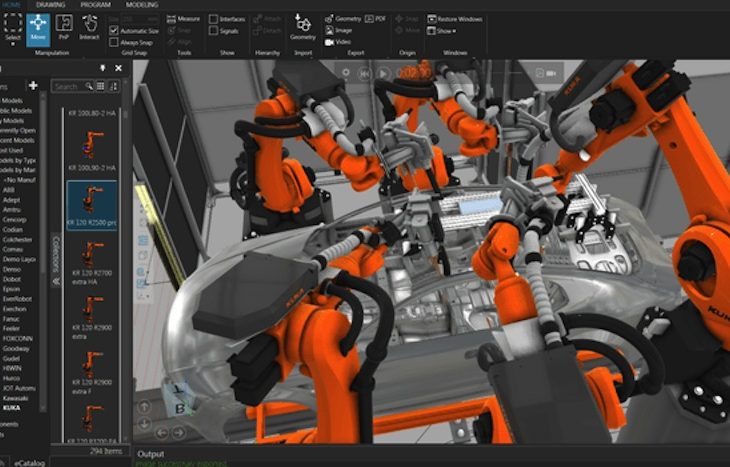Switch to the DRAWING ribbon tab
Image resolution: width=730 pixels, height=467 pixels.
point(51,5)
